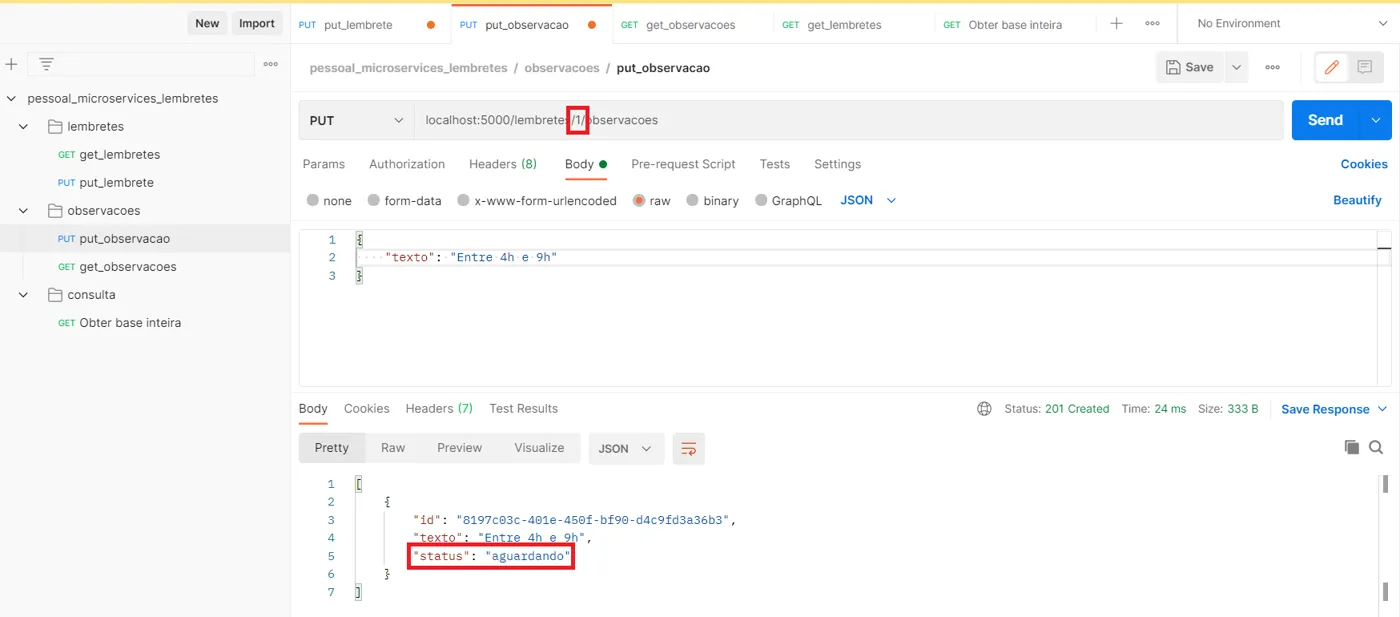This screenshot has width=1400, height=617.
Task: Switch response view to Raw
Action: pyautogui.click(x=393, y=448)
